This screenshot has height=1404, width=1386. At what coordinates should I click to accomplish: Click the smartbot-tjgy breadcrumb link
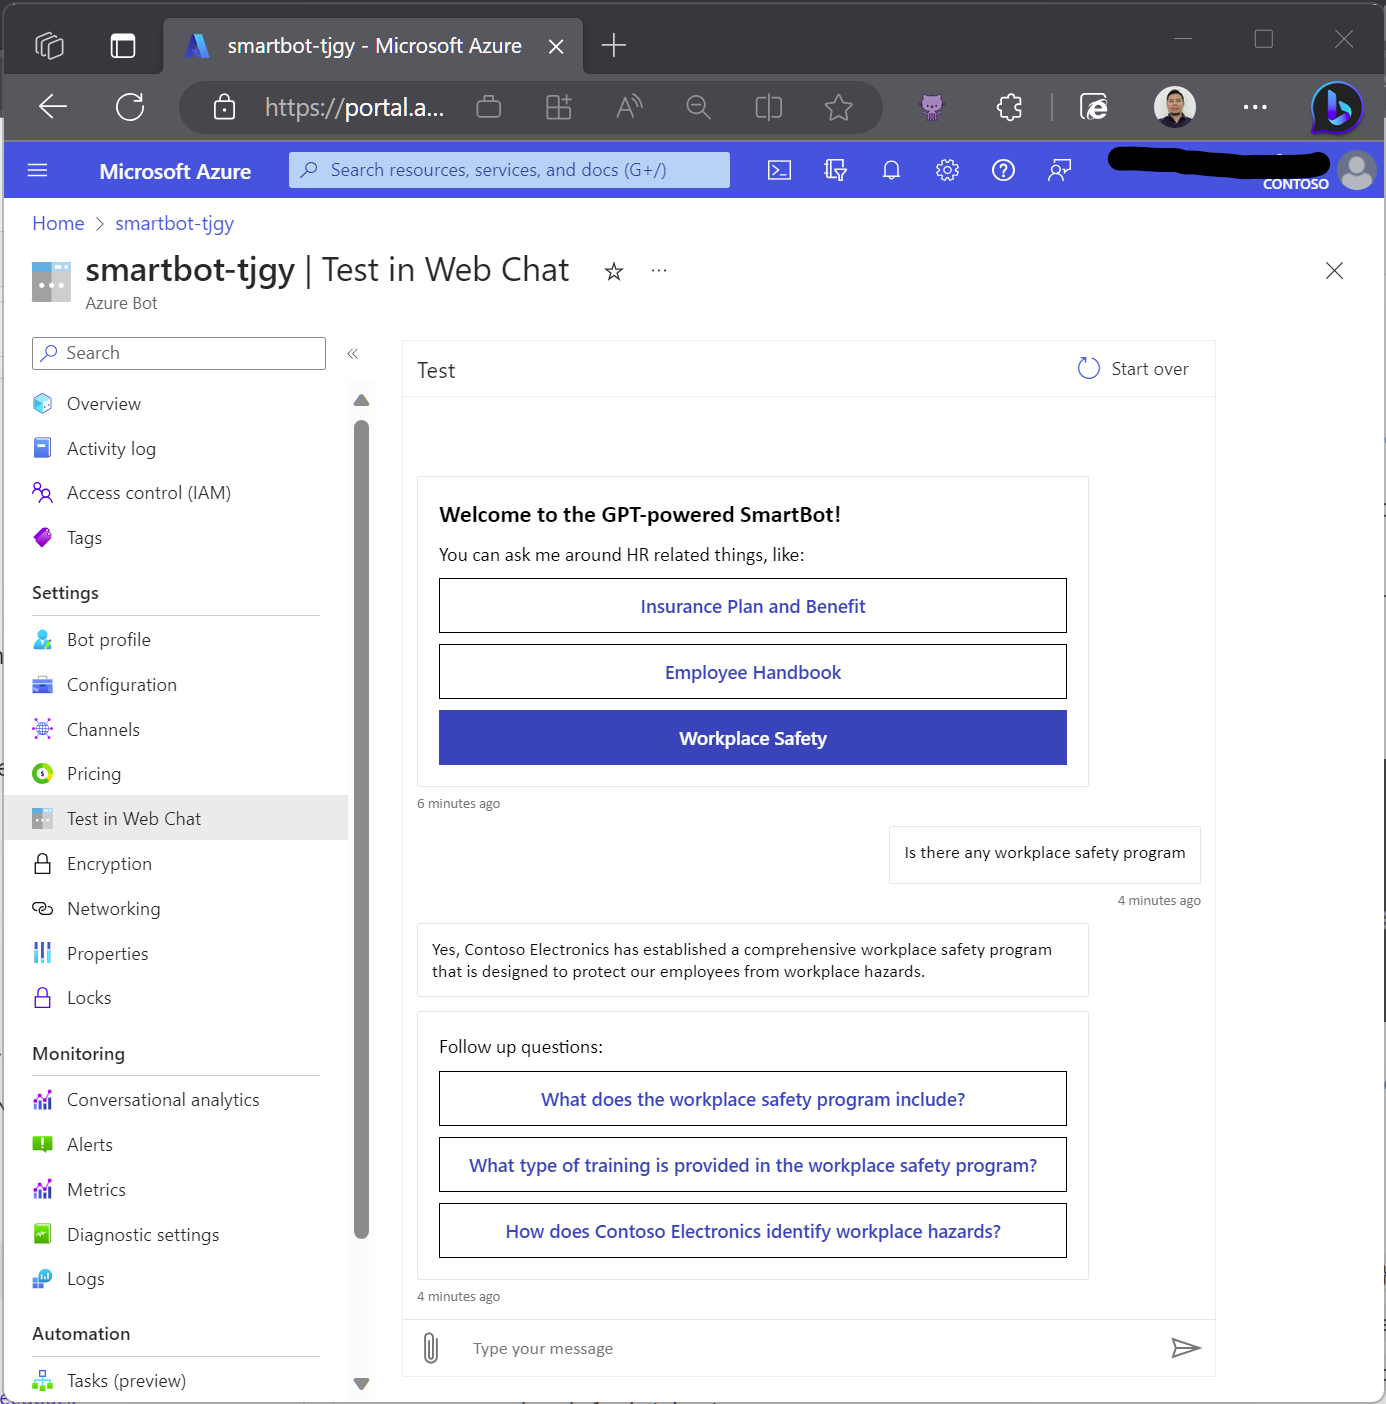click(x=174, y=223)
